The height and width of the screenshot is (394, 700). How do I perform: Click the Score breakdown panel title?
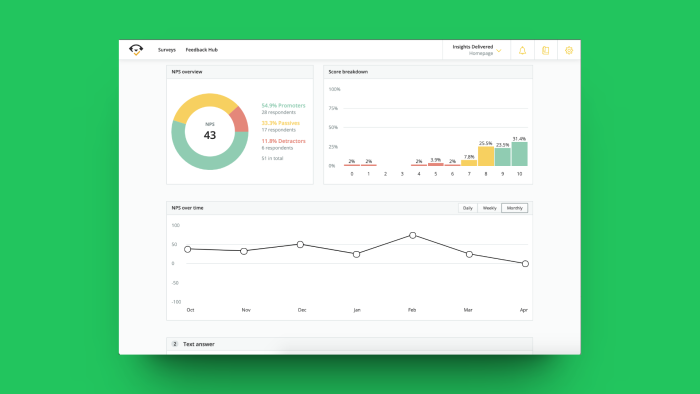click(x=348, y=72)
